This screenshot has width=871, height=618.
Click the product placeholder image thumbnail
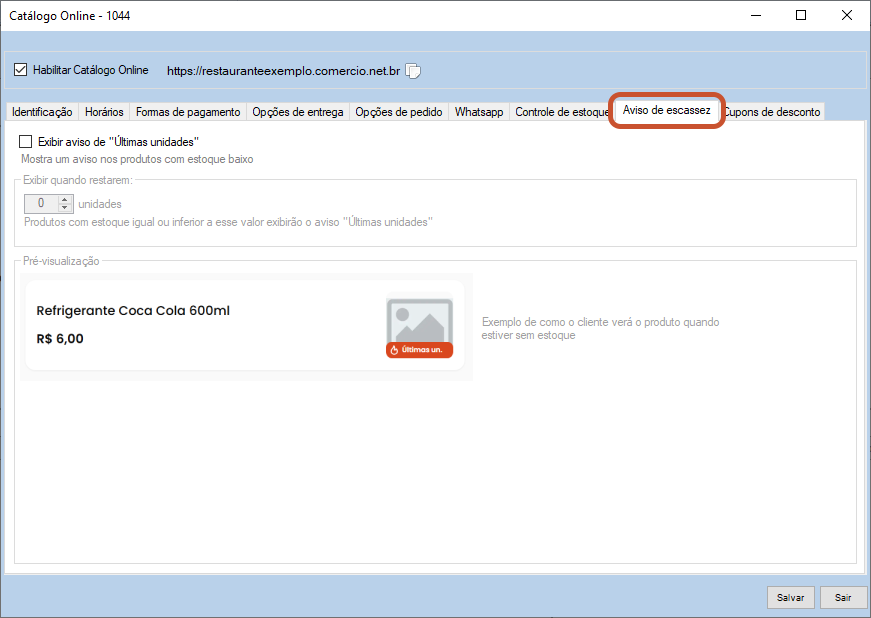point(419,320)
